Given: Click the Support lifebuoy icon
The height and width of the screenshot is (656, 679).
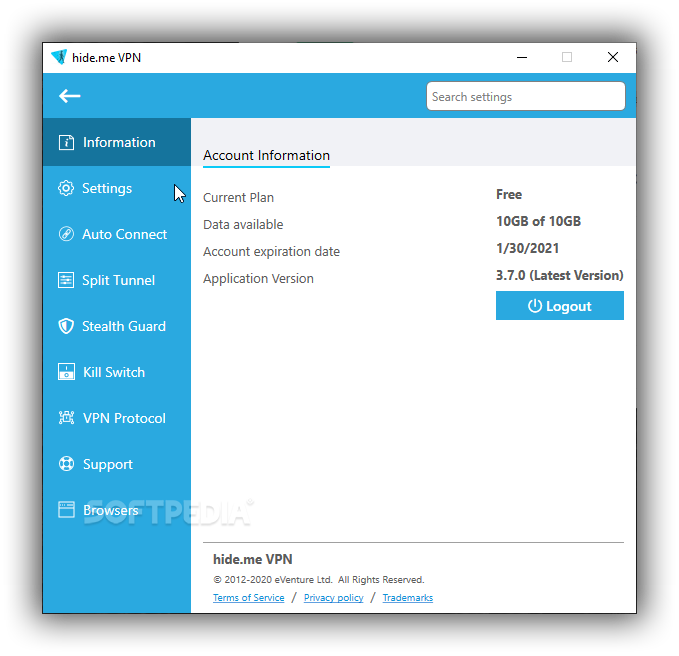Looking at the screenshot, I should click(66, 464).
